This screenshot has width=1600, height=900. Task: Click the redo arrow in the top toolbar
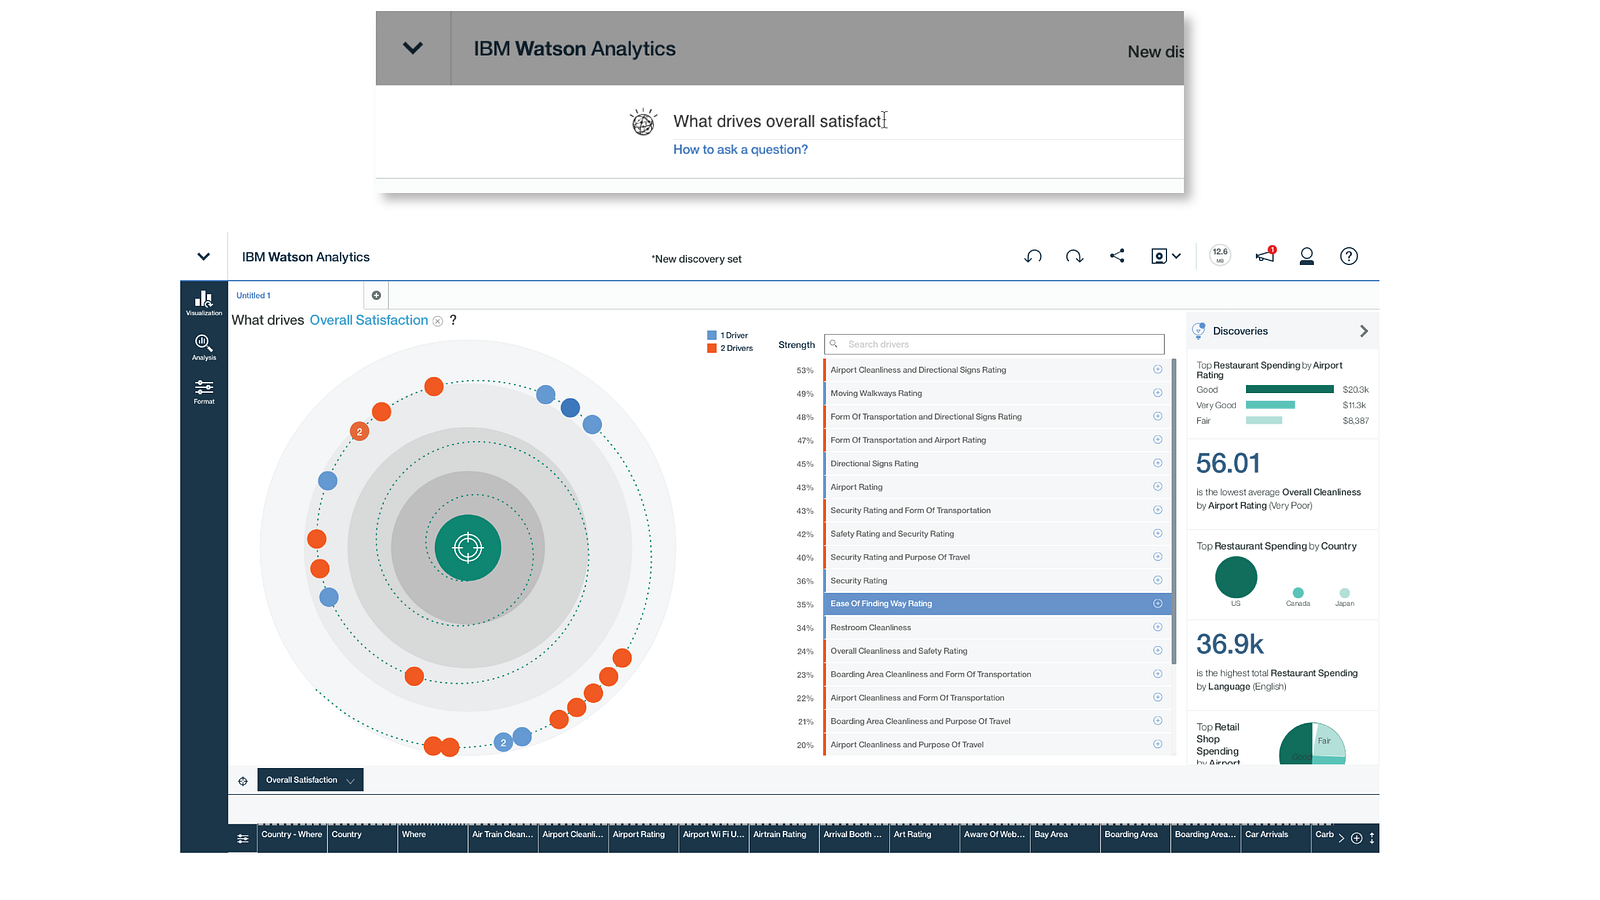1075,256
